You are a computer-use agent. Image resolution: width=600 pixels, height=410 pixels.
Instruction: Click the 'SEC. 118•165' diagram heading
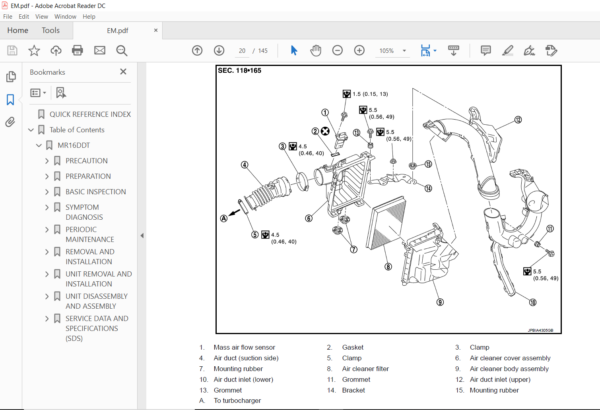(x=240, y=70)
